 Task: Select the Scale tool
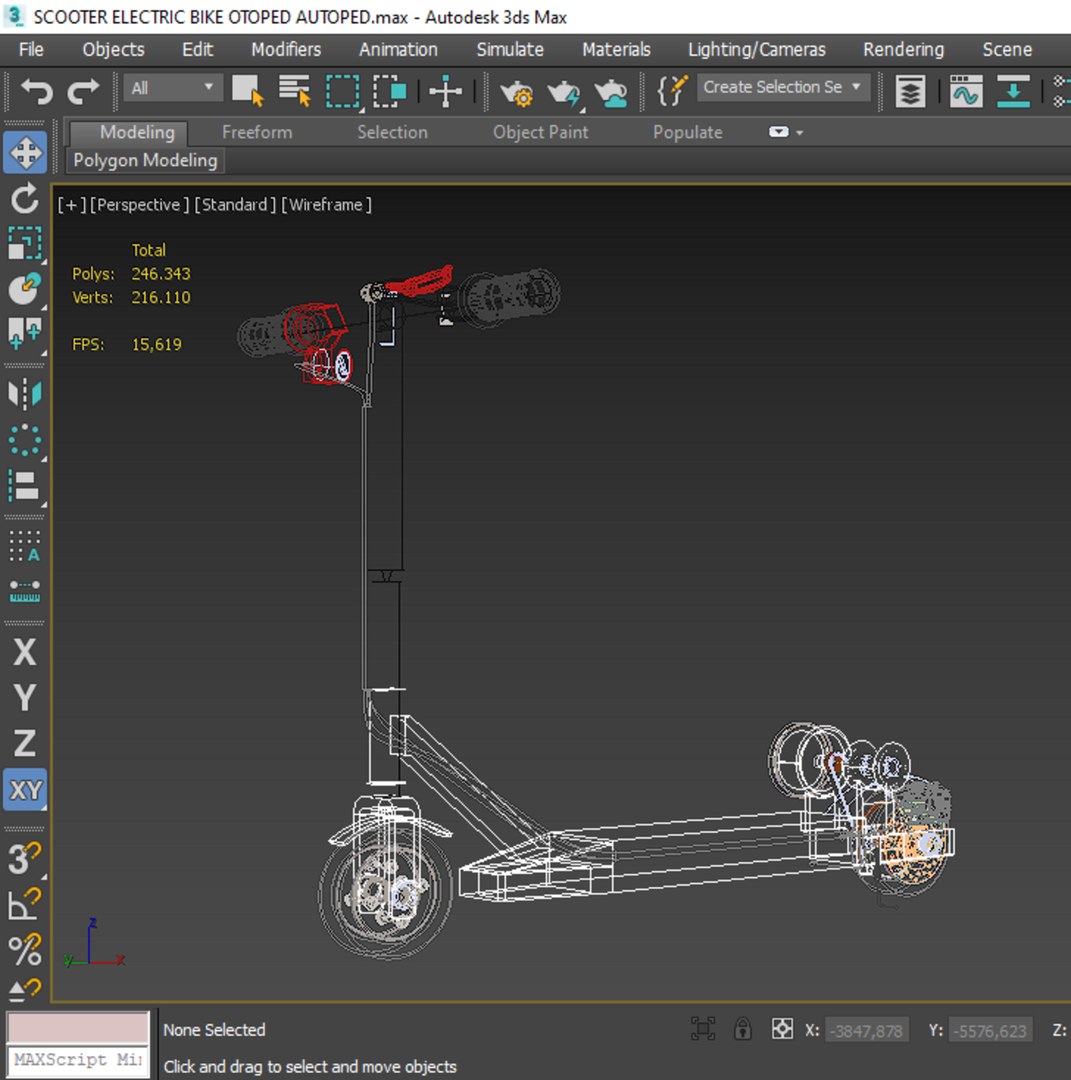tap(25, 243)
